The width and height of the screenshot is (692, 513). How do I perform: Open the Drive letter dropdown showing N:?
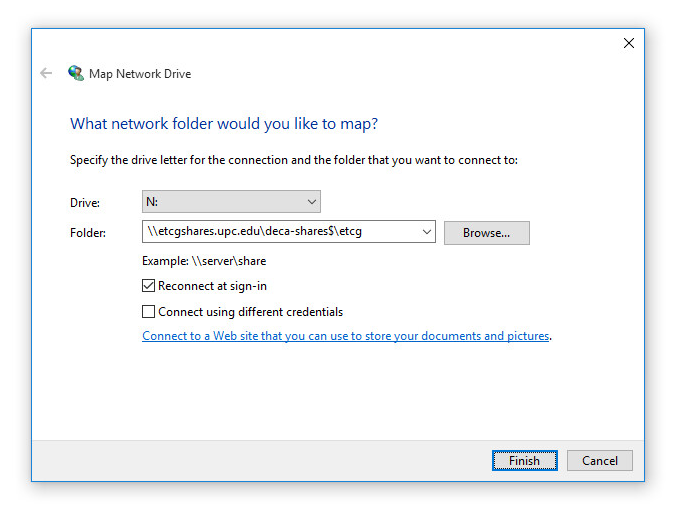(231, 202)
